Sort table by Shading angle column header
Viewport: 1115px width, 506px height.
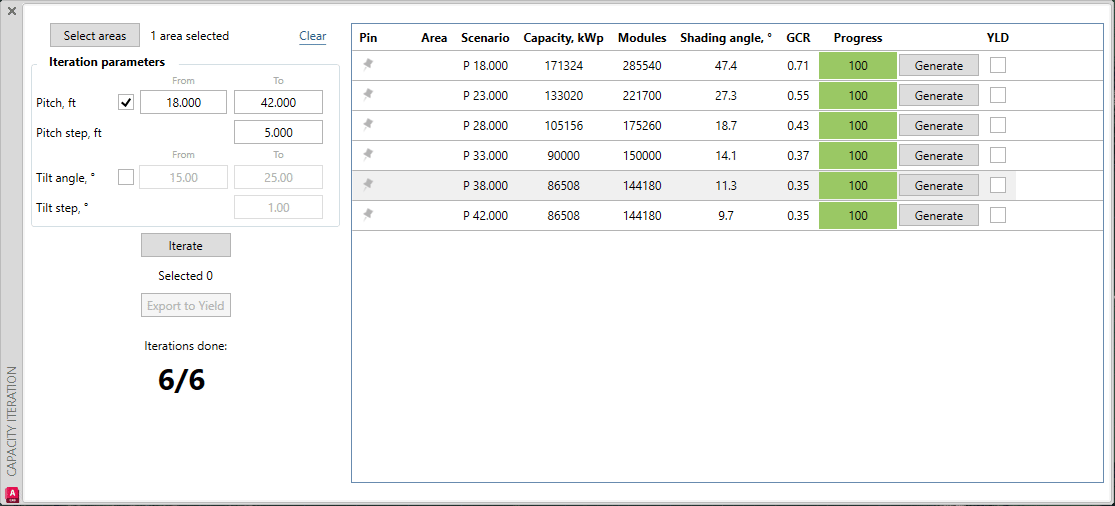(725, 38)
